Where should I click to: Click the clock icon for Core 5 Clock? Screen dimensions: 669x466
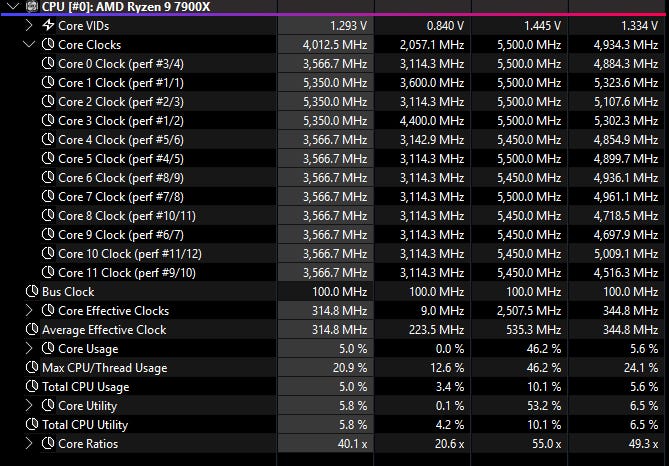point(48,158)
